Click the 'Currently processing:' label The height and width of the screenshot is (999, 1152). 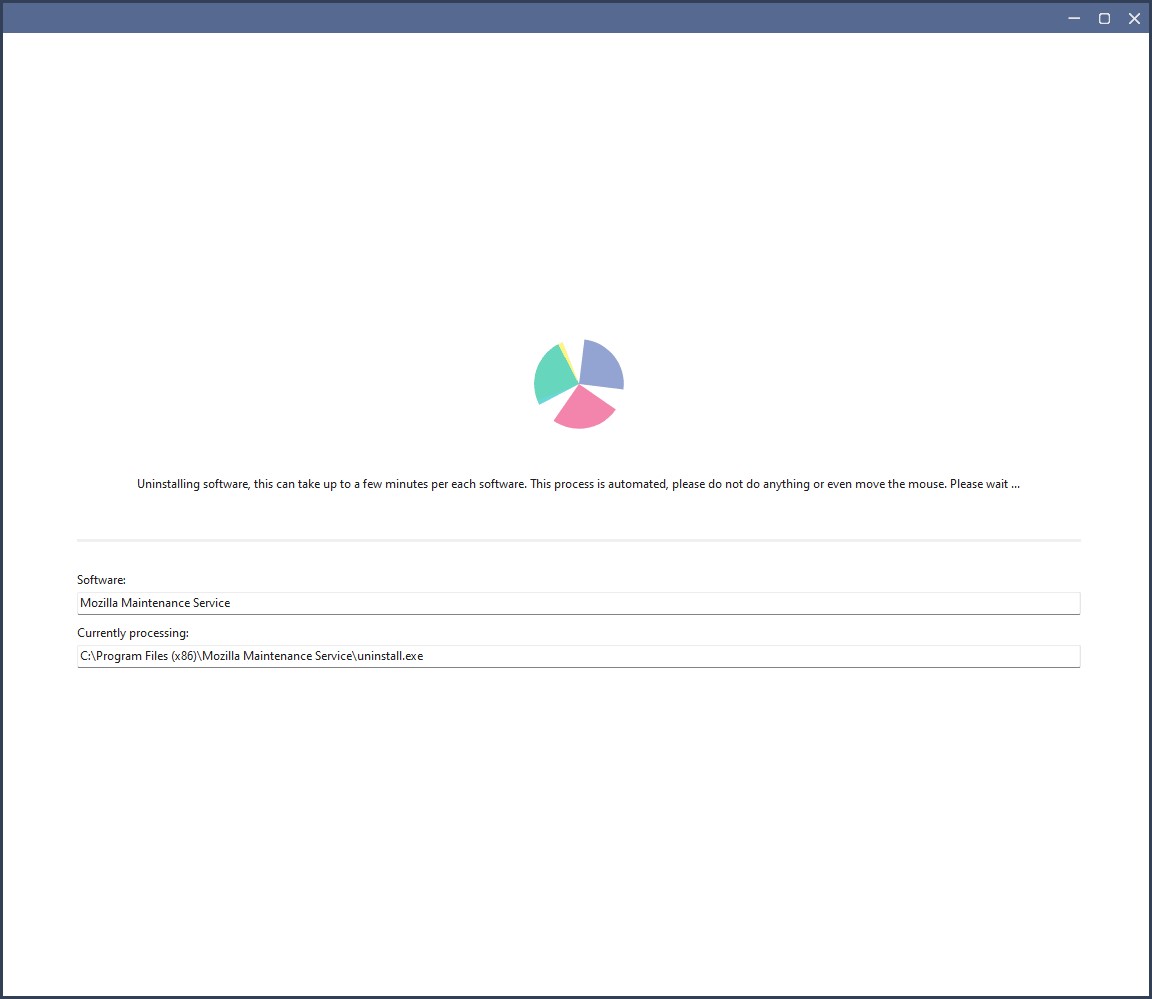tap(133, 632)
